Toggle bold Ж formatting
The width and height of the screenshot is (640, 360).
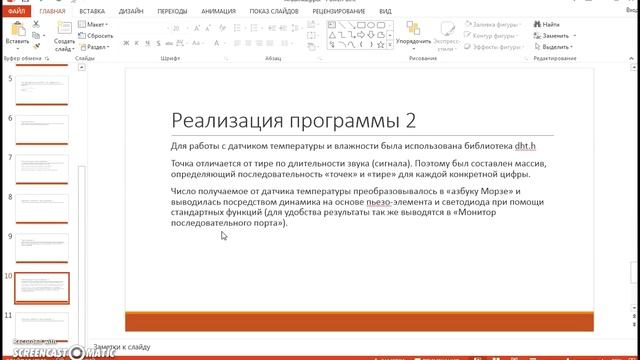(126, 43)
